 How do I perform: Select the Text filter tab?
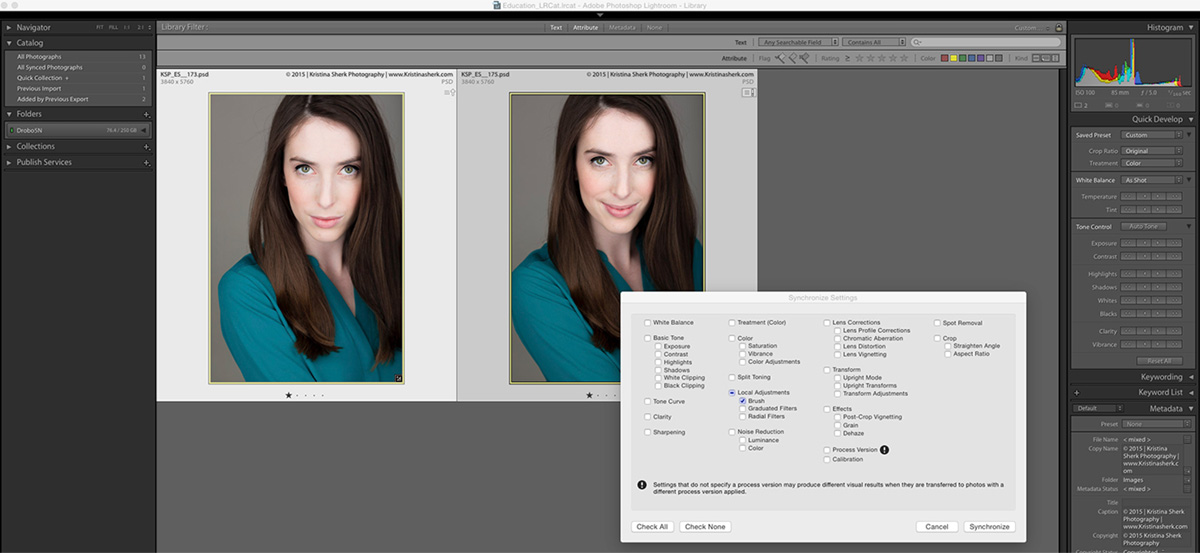tap(556, 28)
